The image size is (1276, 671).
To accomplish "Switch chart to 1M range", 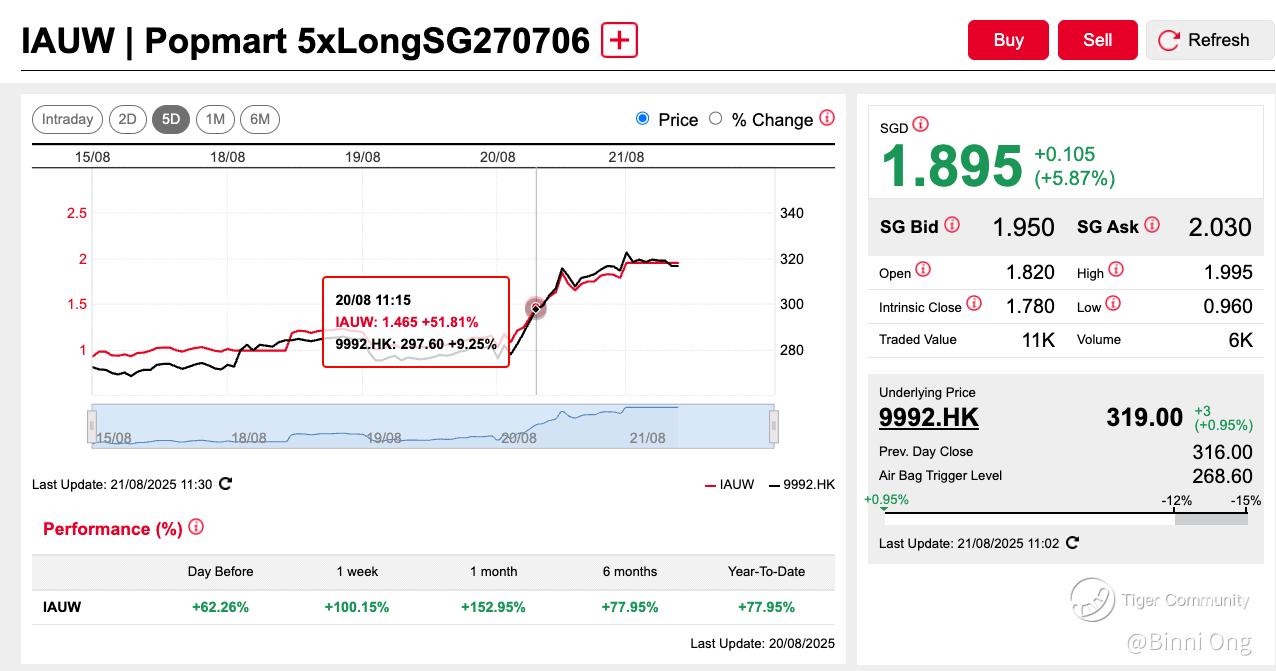I will point(215,119).
